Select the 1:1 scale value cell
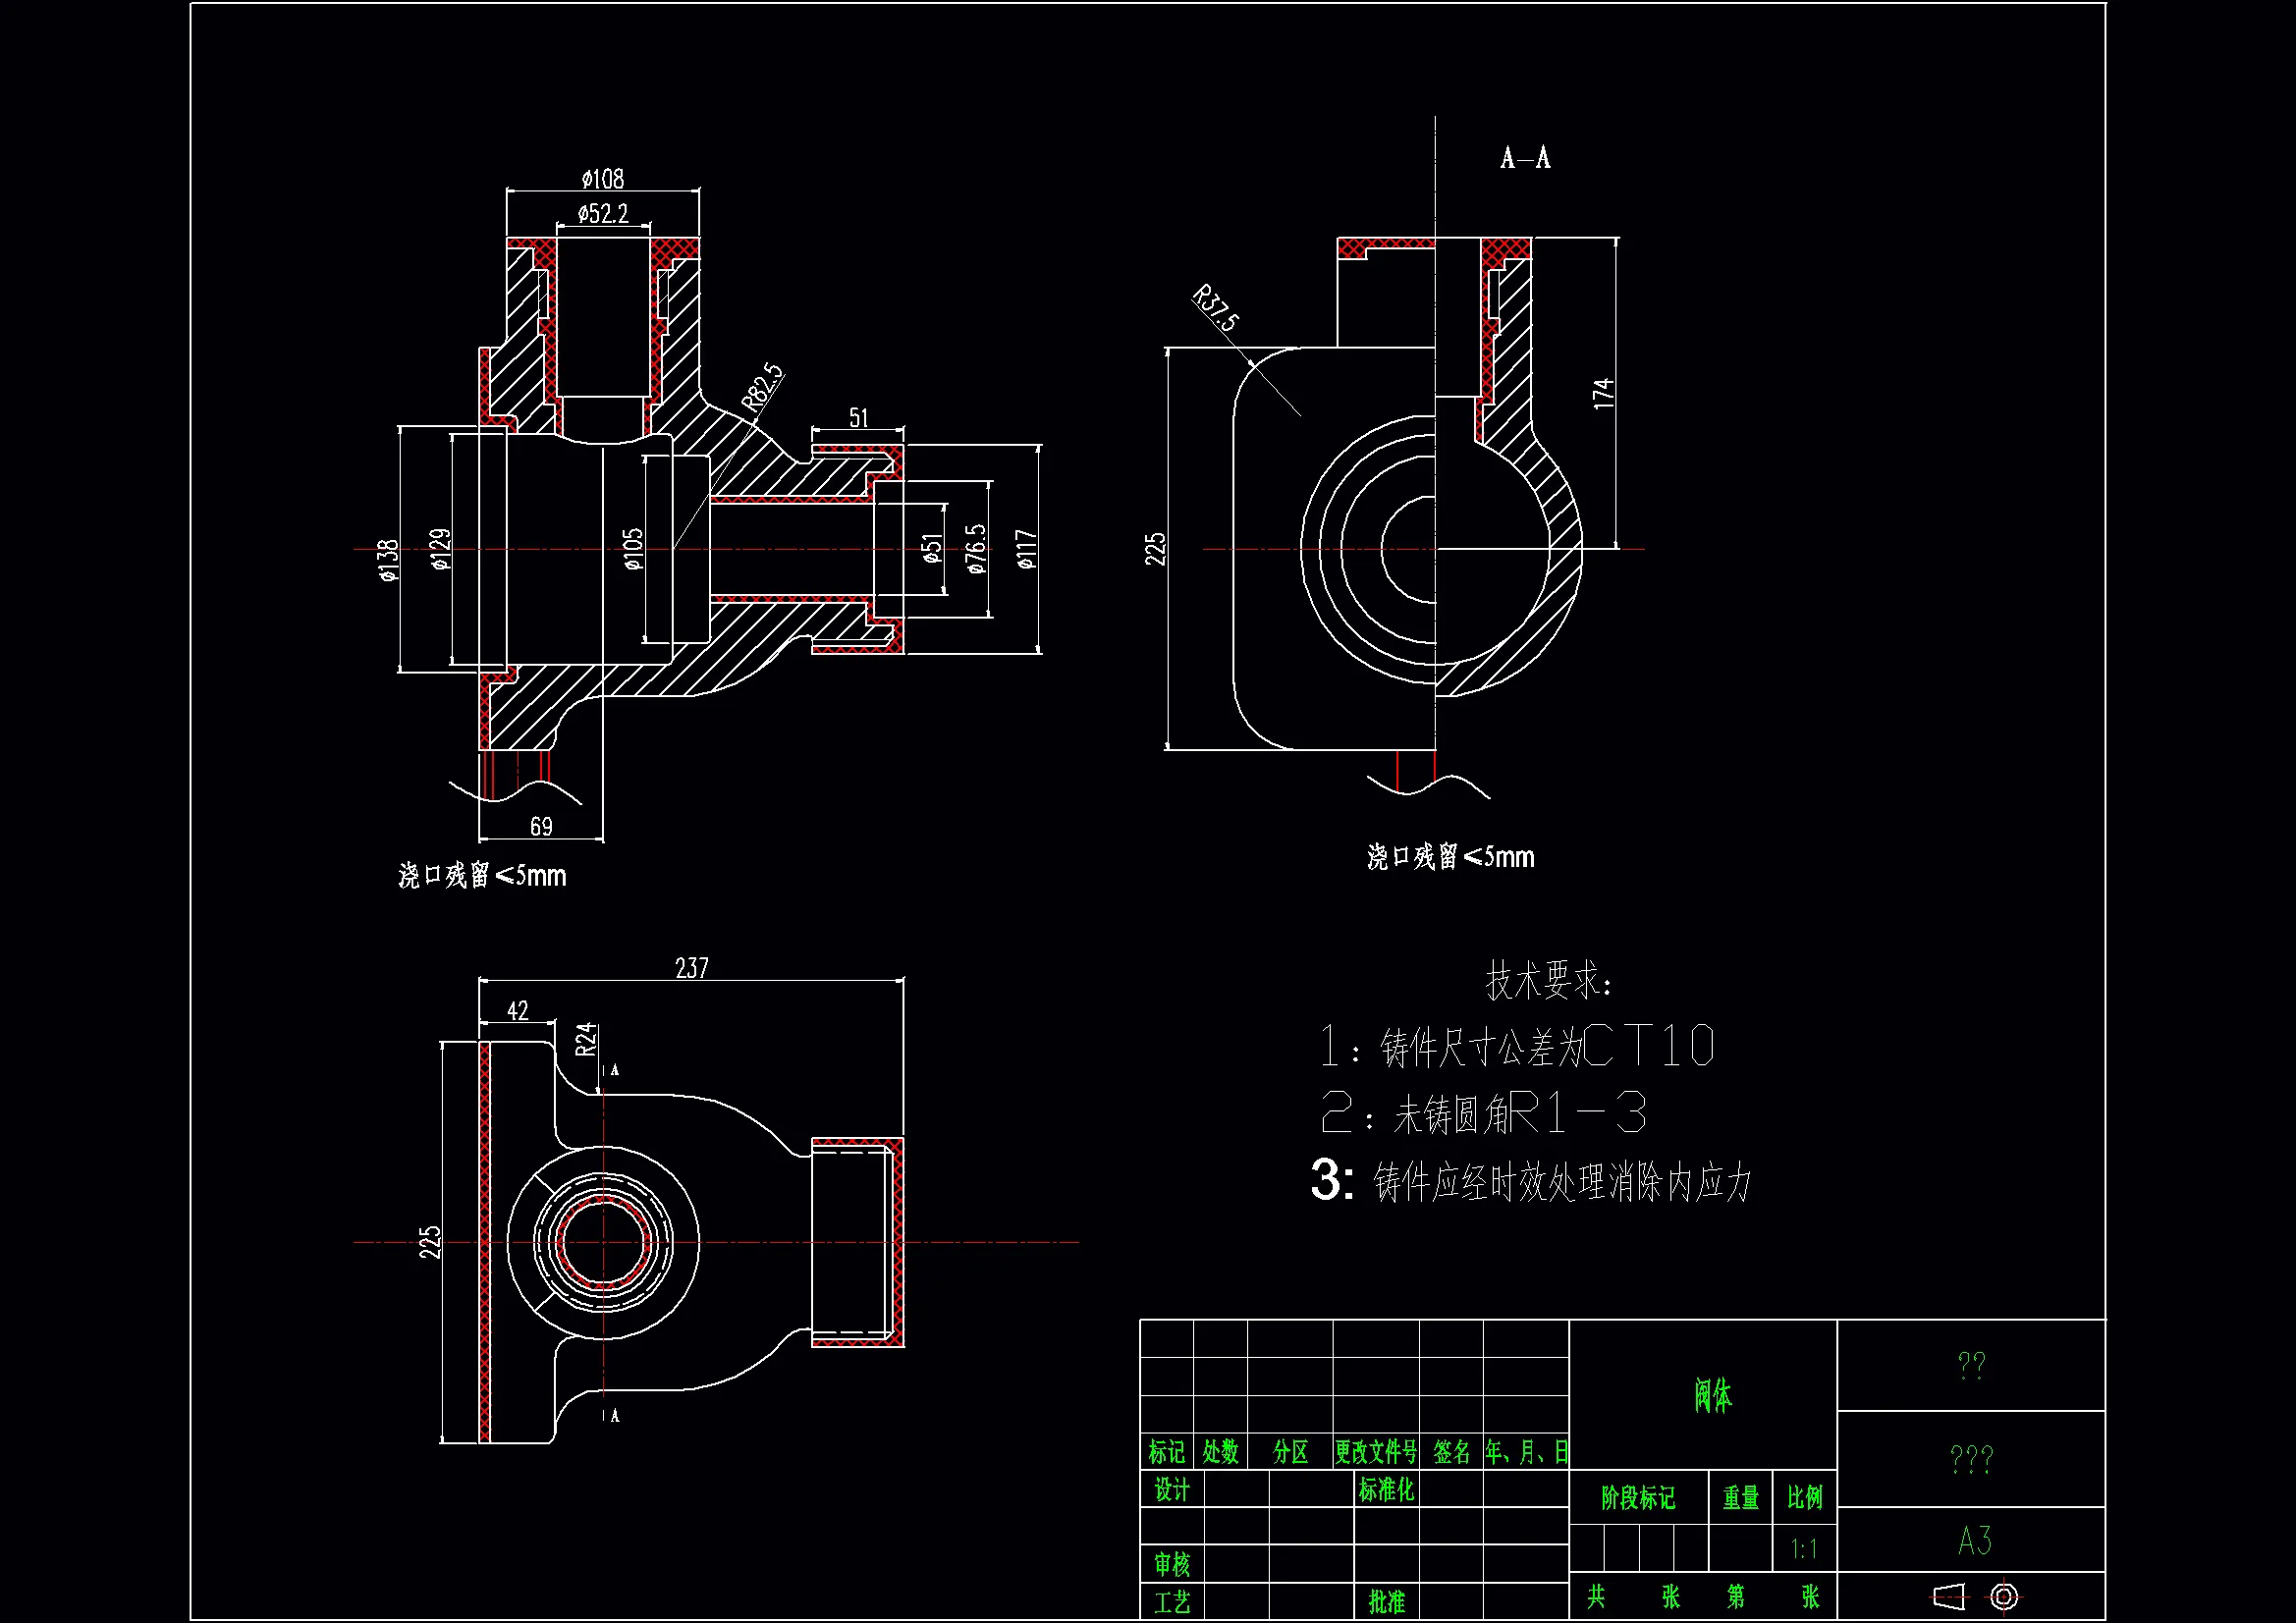 point(1804,1550)
